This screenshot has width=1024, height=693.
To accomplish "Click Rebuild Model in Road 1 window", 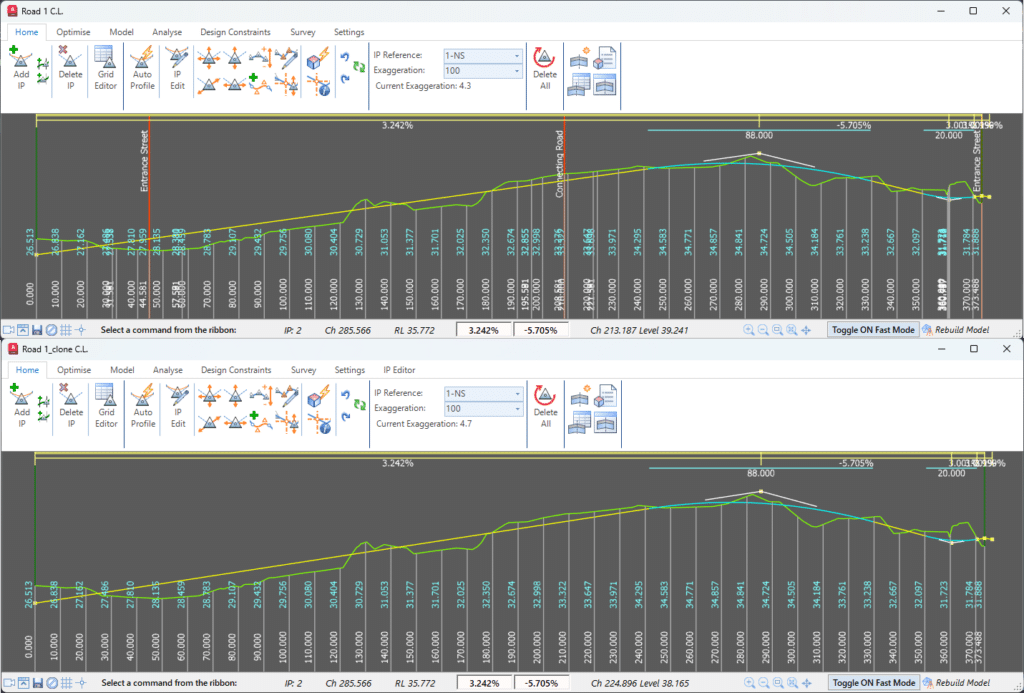I will click(955, 330).
